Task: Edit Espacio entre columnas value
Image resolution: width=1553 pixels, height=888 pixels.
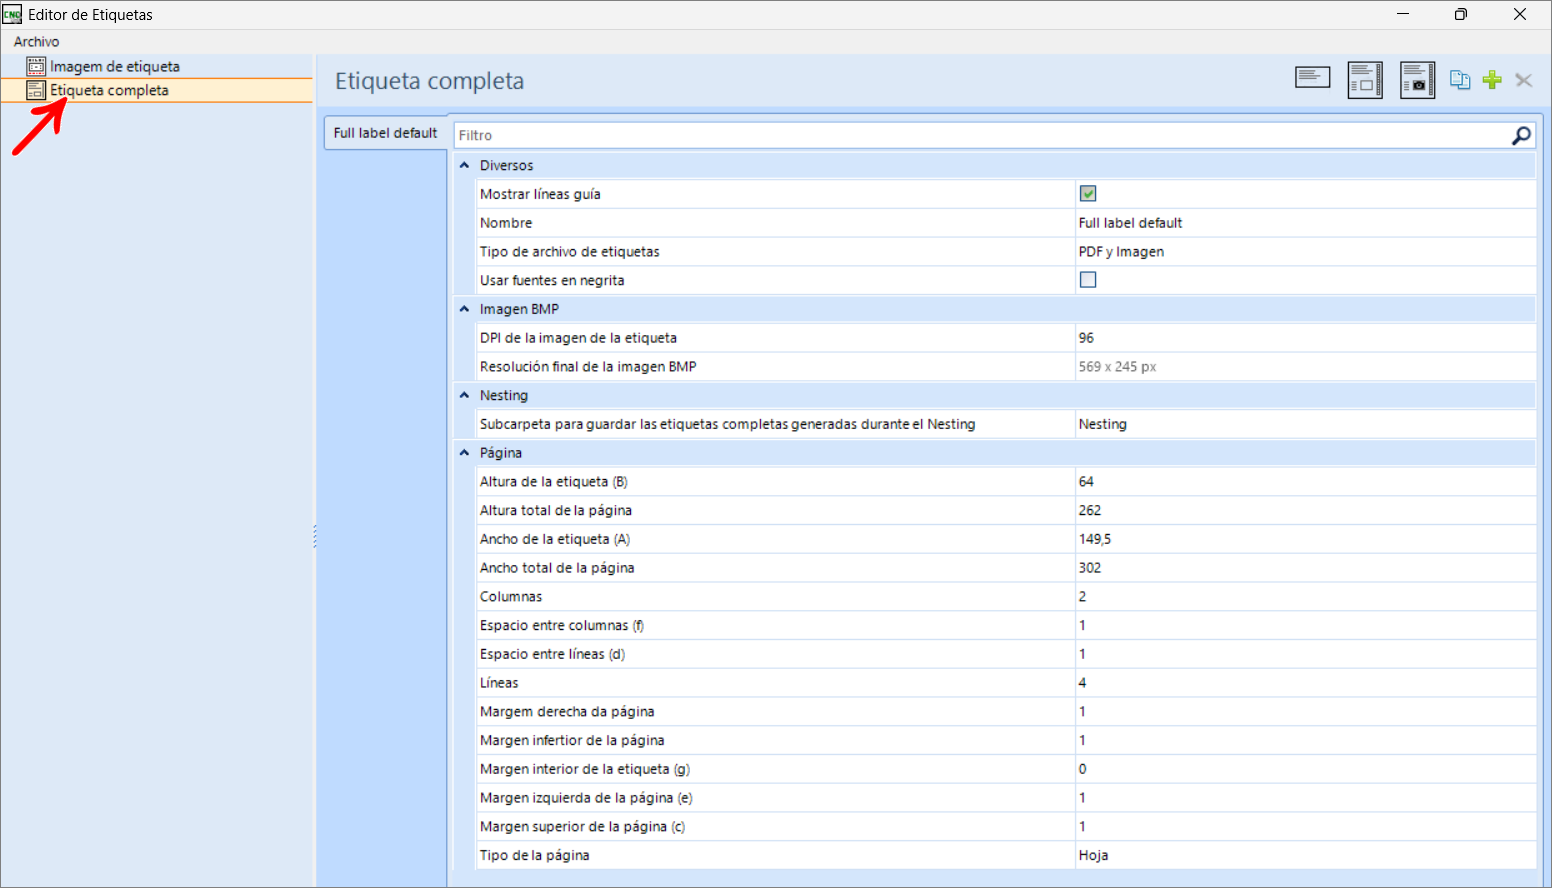Action: (1305, 625)
